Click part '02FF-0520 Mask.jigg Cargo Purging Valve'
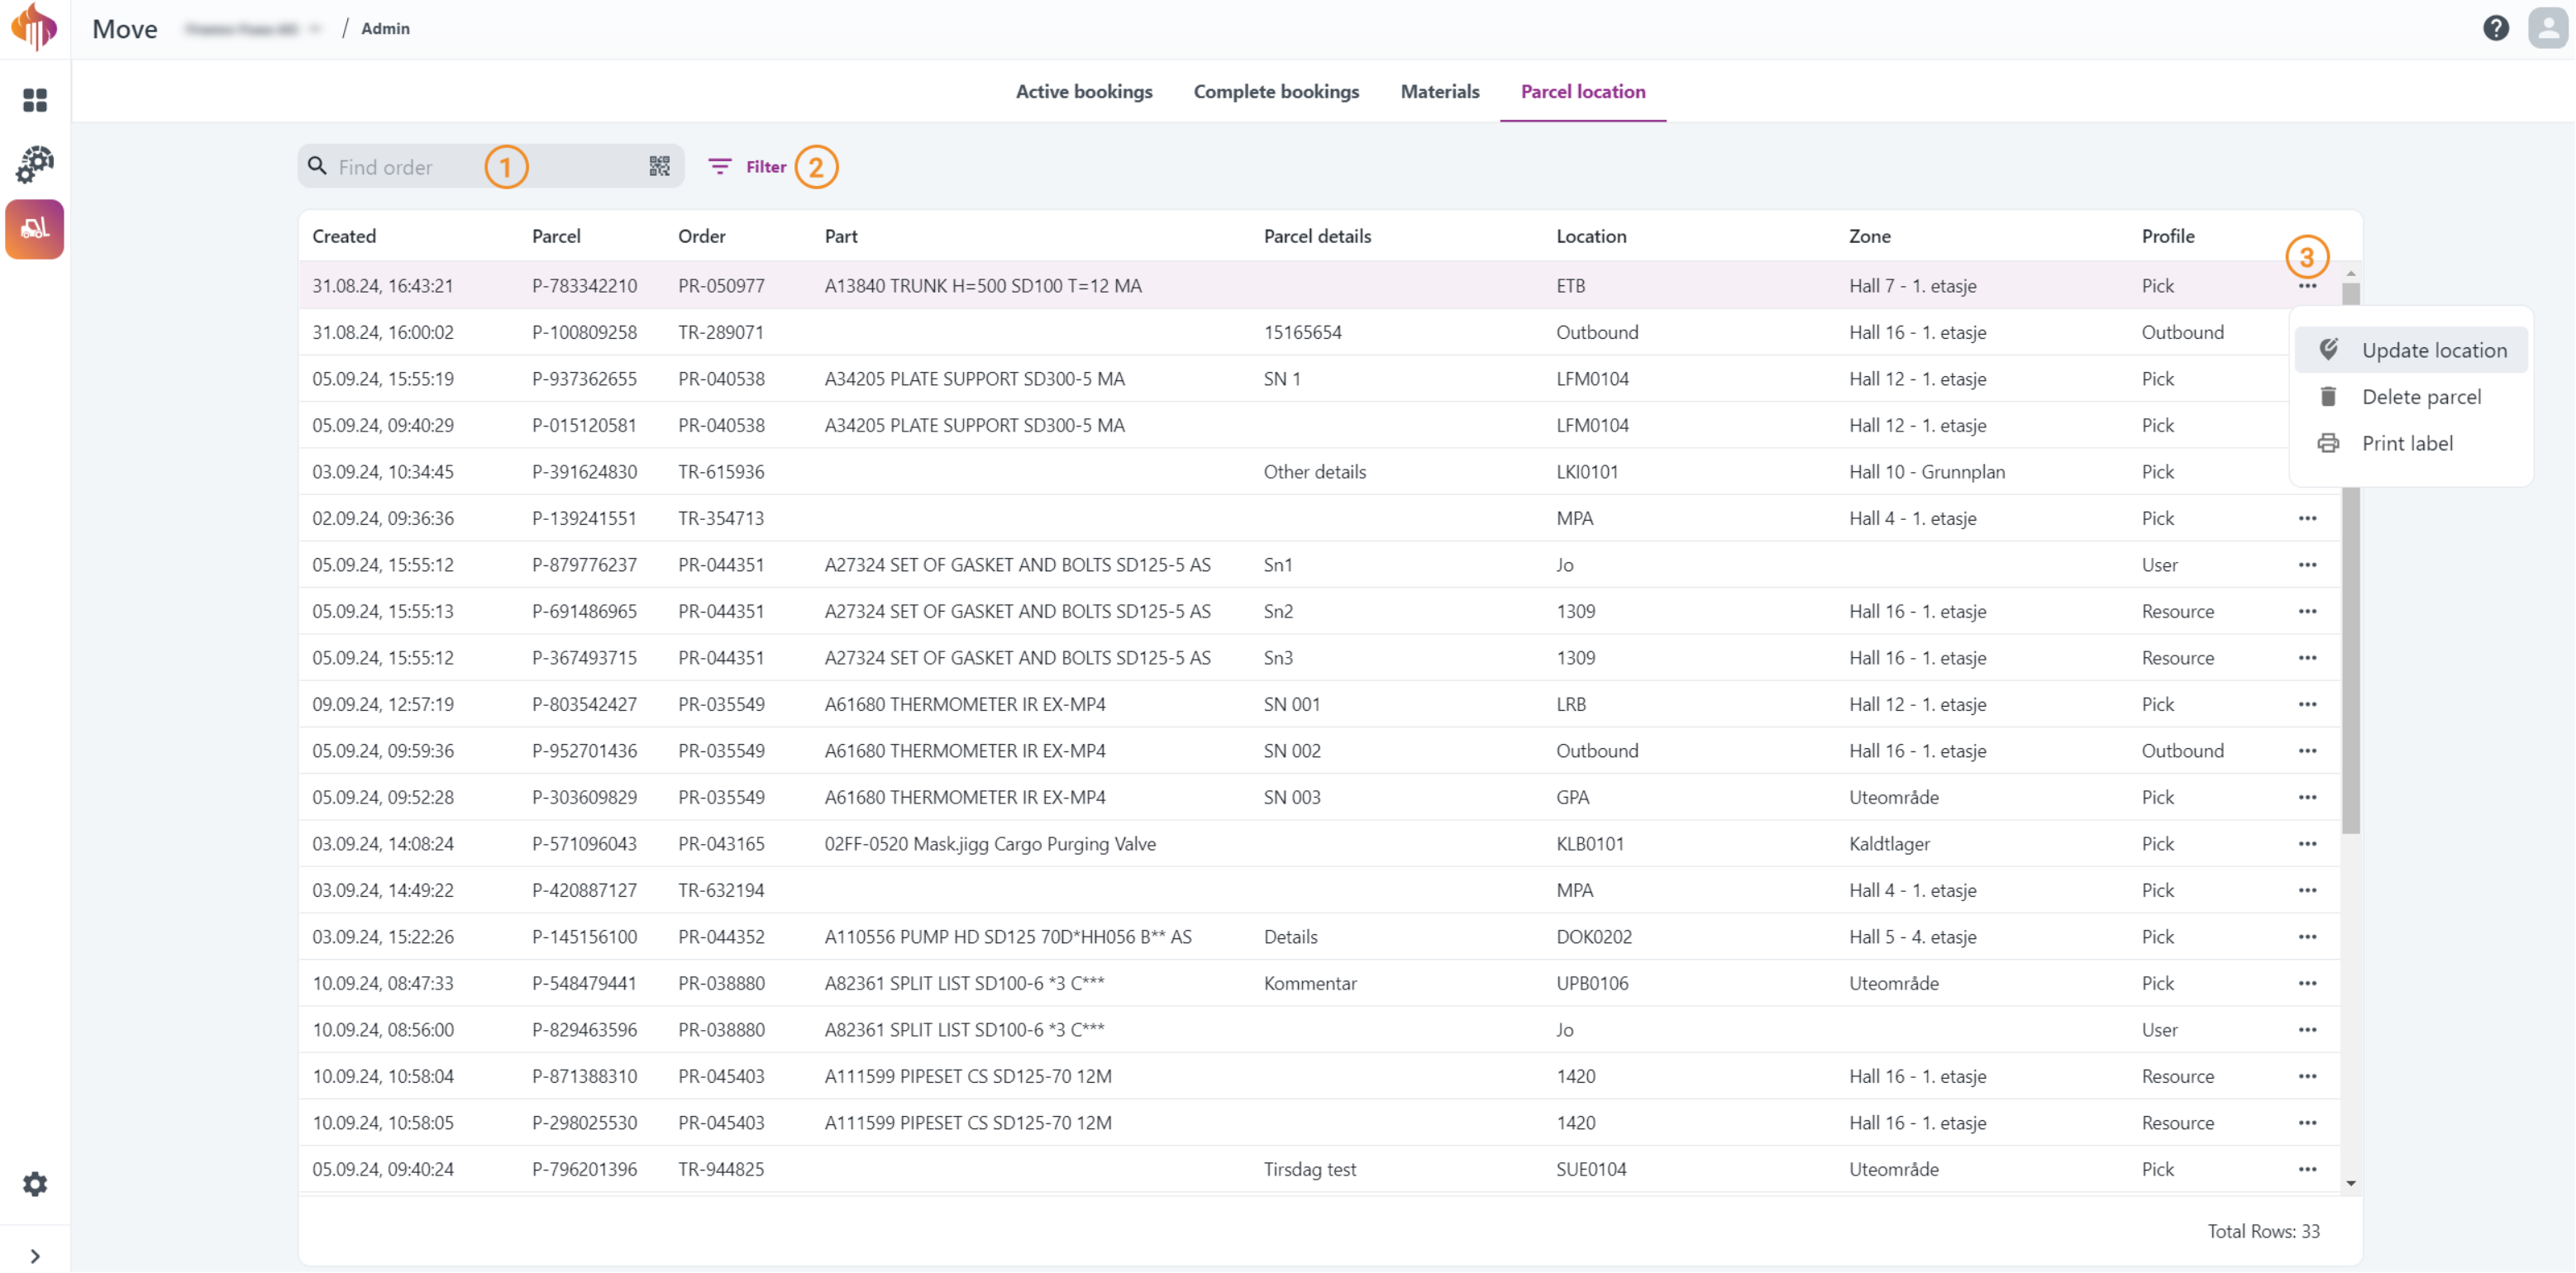The height and width of the screenshot is (1273, 2576). (989, 844)
